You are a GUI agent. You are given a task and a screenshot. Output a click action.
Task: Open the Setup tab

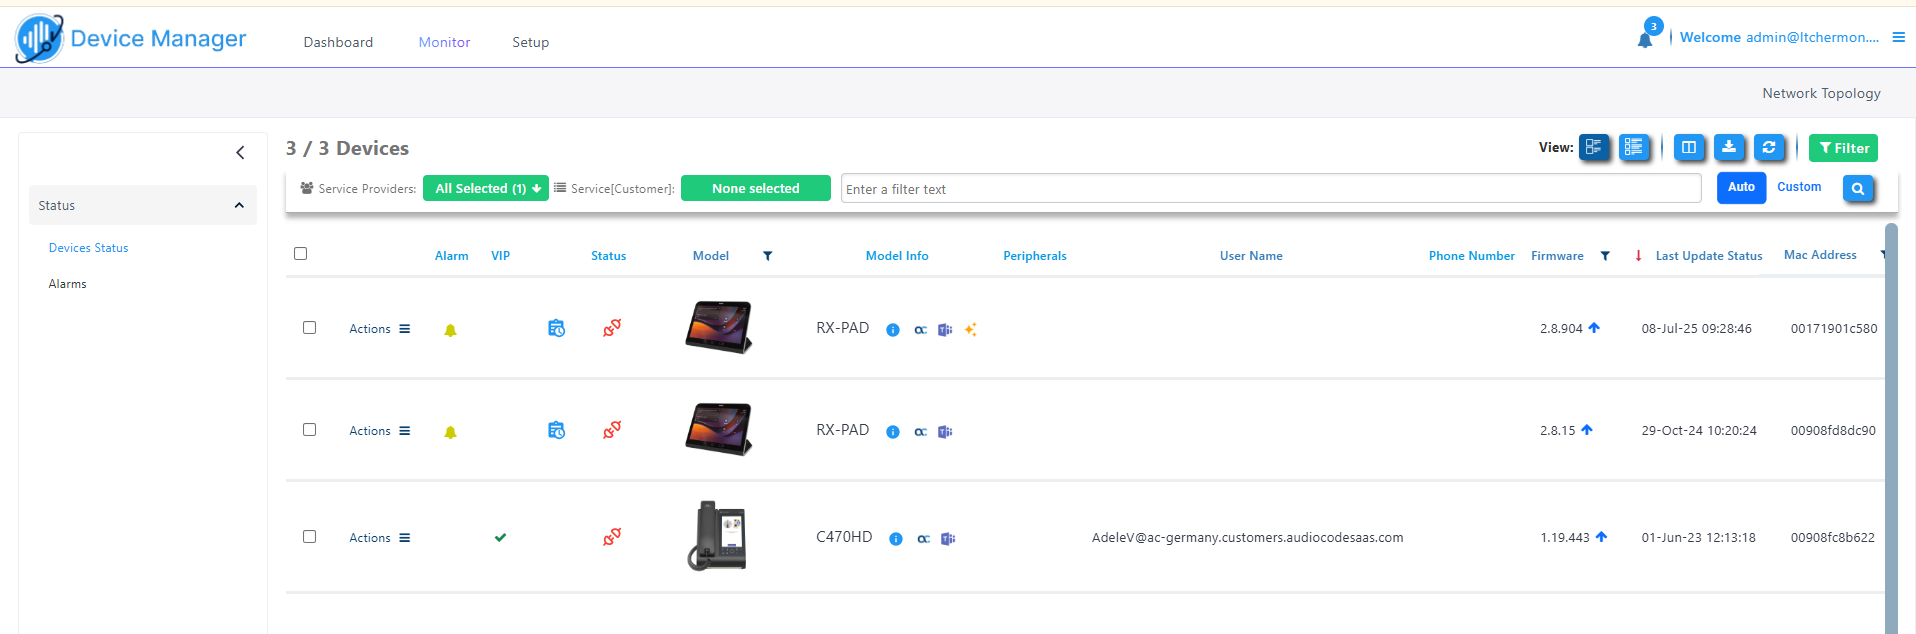point(530,42)
